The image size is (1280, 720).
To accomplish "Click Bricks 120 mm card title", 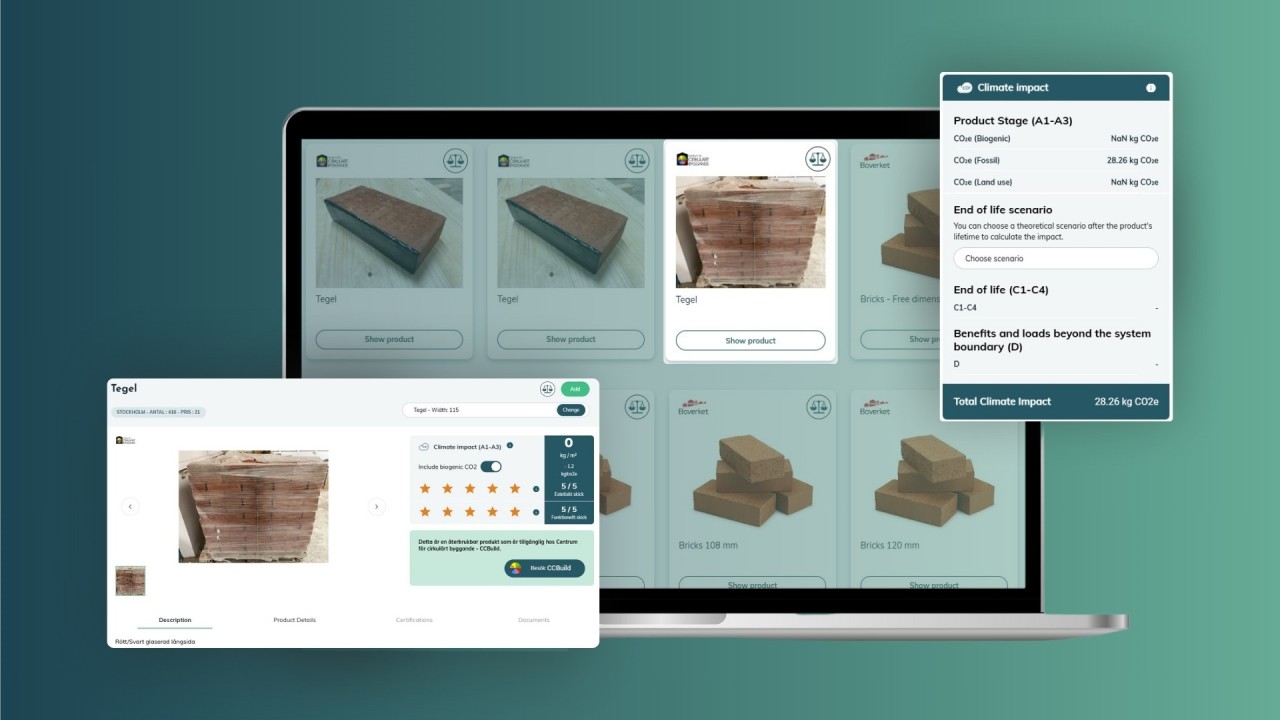I will pyautogui.click(x=889, y=545).
